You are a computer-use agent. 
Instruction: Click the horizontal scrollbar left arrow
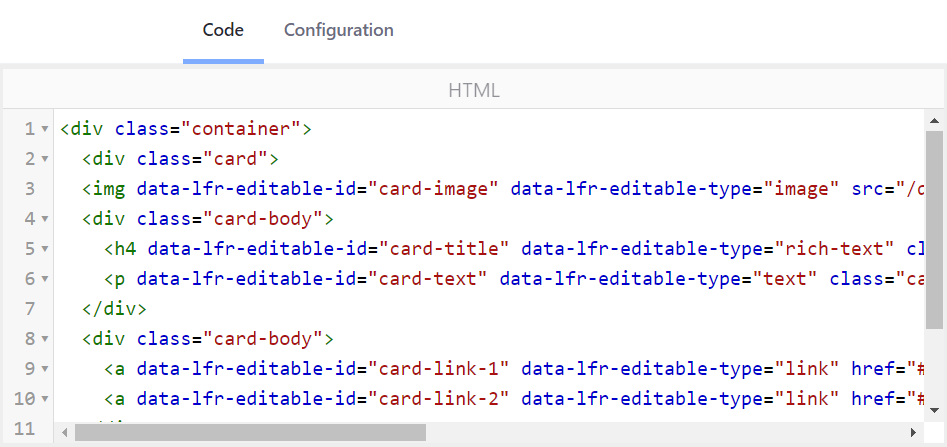(65, 433)
